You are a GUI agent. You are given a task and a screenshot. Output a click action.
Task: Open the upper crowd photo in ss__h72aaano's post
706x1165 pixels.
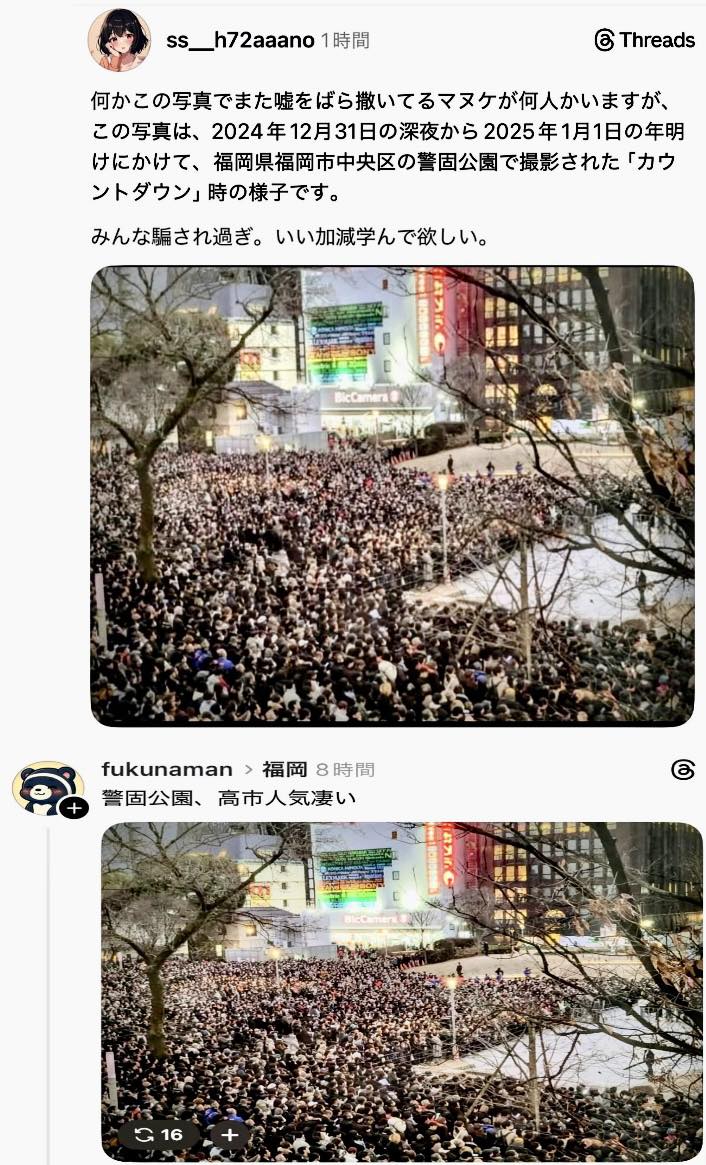tap(392, 496)
